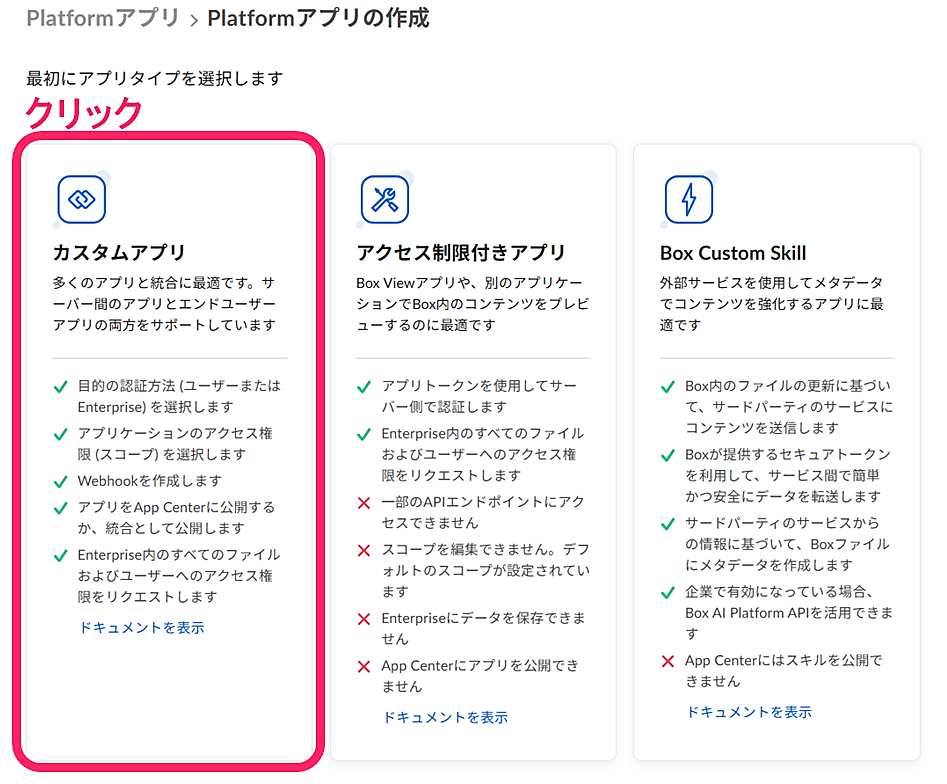This screenshot has width=947, height=784.
Task: Click checkmark beside 企業で有効になっている場合
Action: coord(667,593)
